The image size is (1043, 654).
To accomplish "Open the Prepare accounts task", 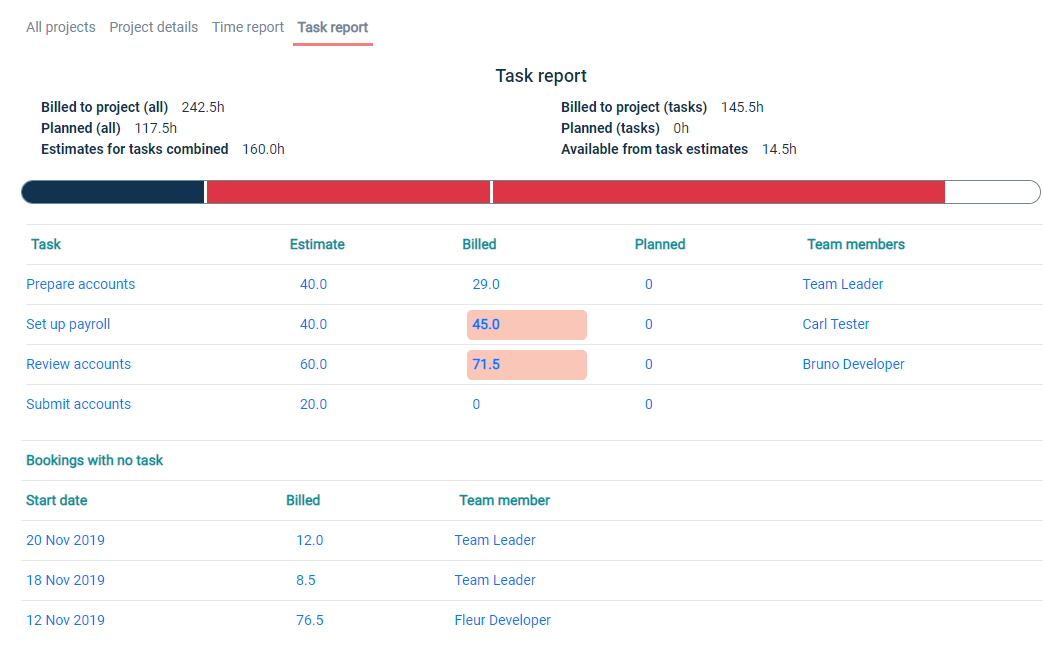I will (x=80, y=284).
